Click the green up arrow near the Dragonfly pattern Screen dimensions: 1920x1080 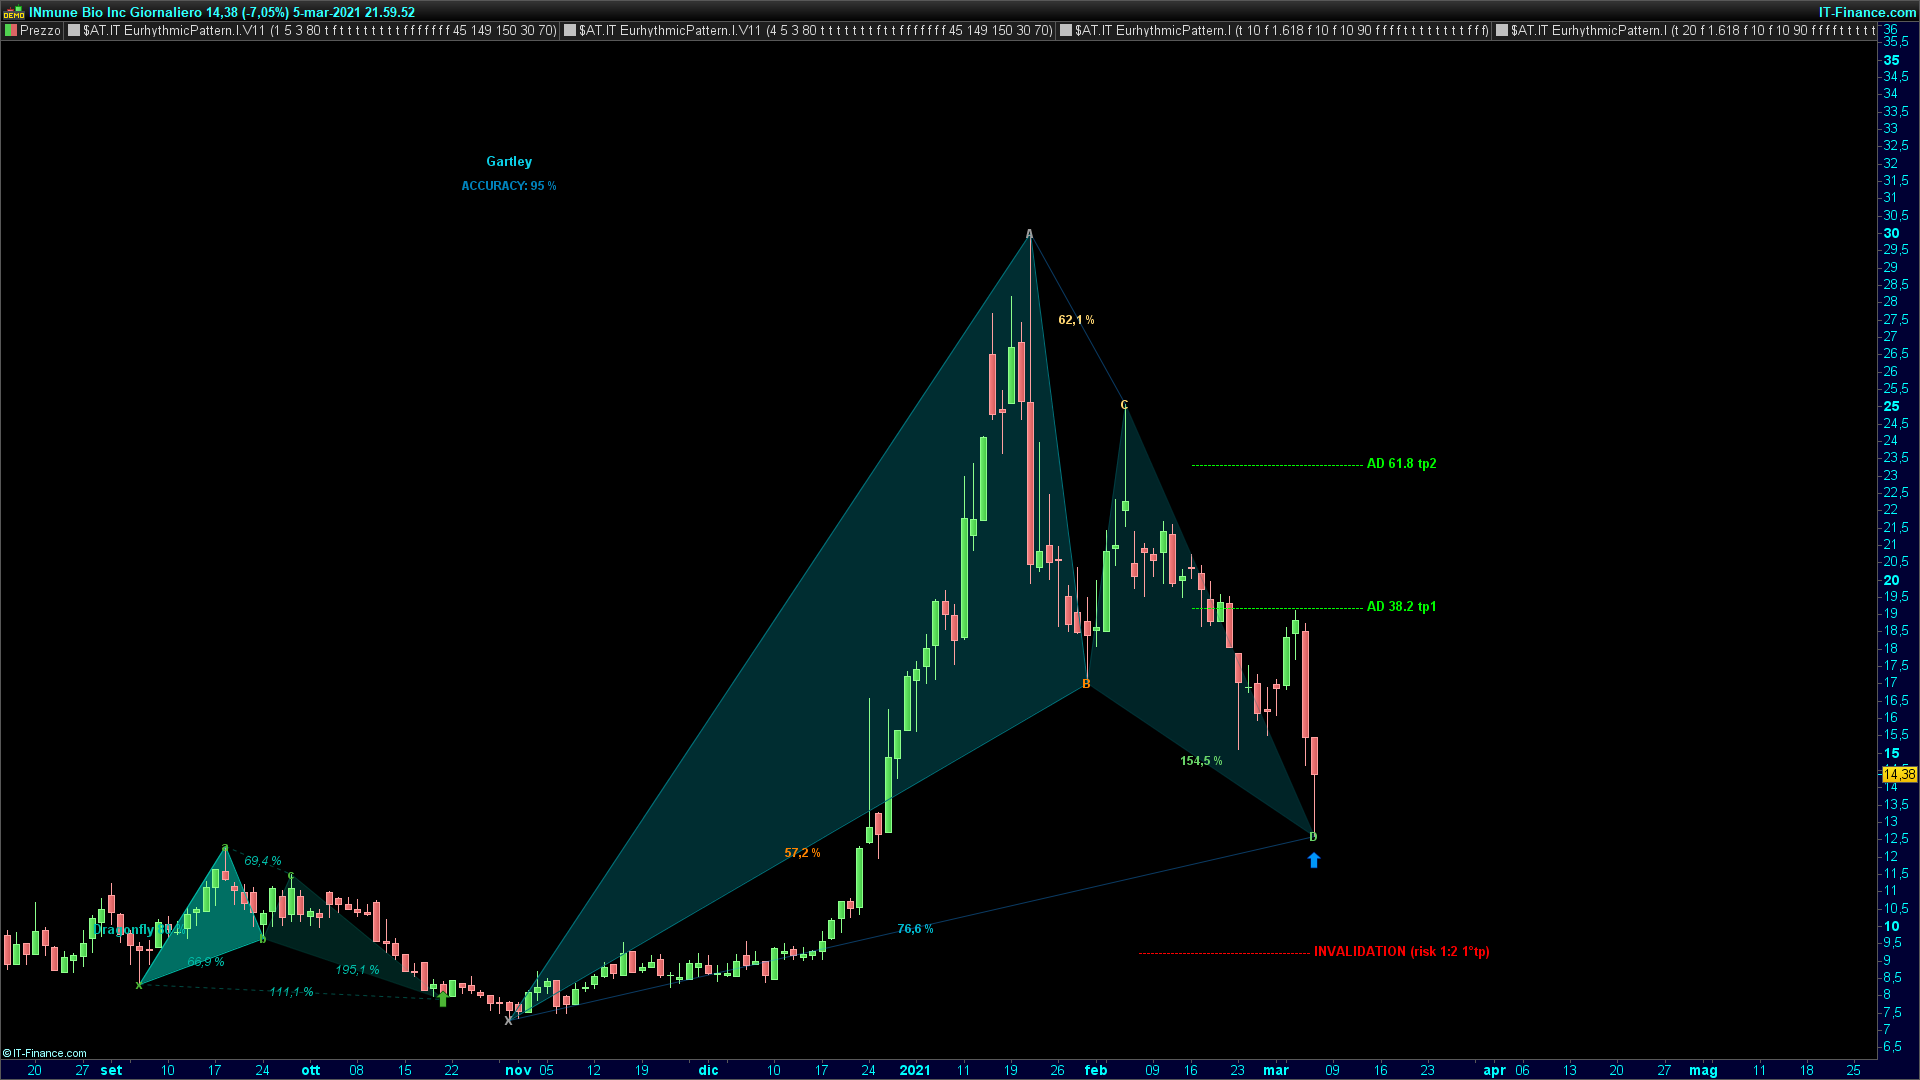tap(443, 997)
